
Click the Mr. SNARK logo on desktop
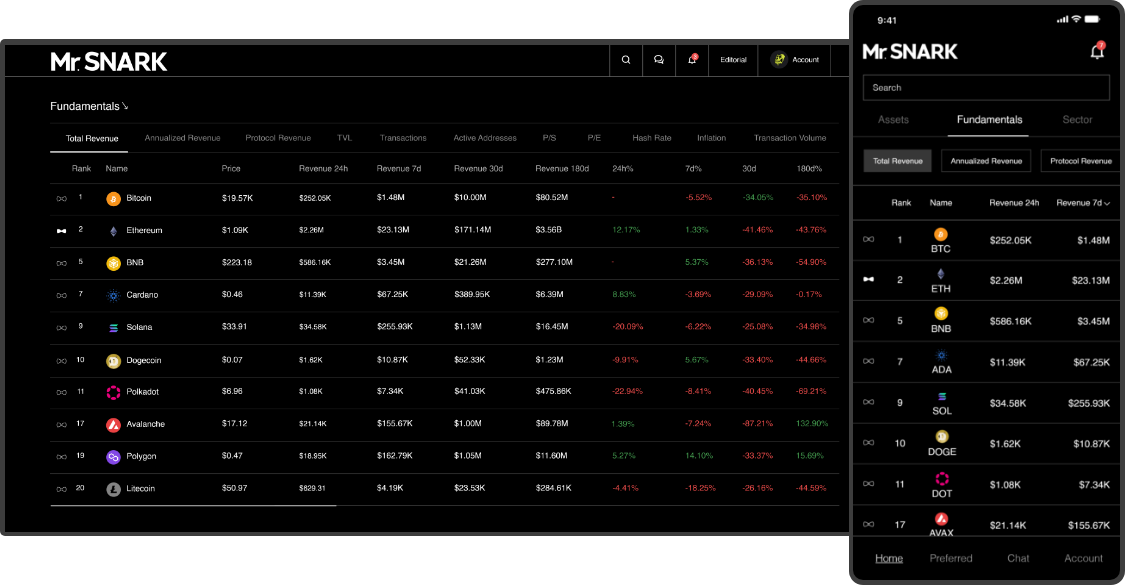(108, 62)
